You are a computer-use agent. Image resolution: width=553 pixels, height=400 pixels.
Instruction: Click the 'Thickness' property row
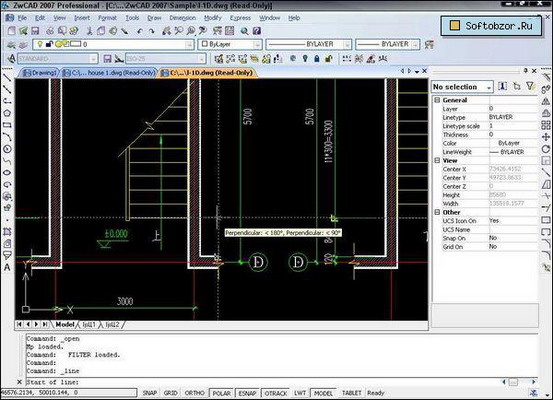pyautogui.click(x=490, y=135)
